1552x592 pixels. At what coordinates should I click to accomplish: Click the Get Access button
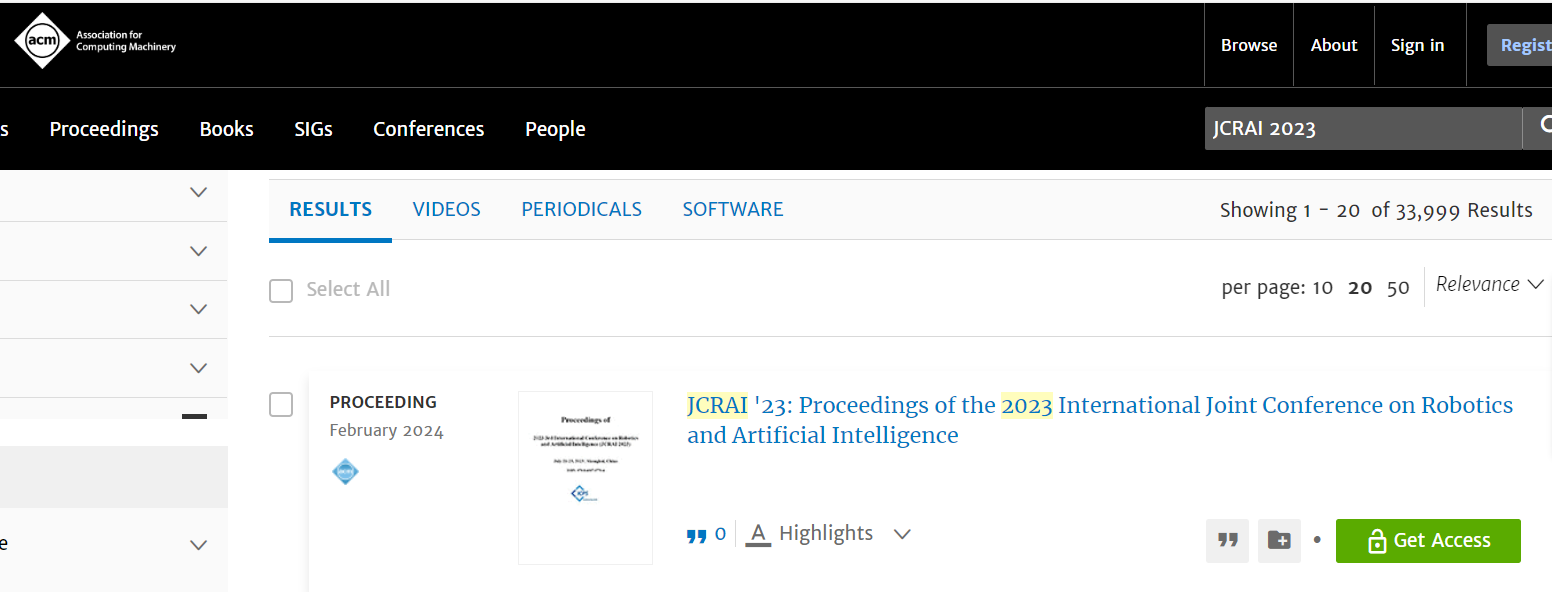pos(1428,541)
